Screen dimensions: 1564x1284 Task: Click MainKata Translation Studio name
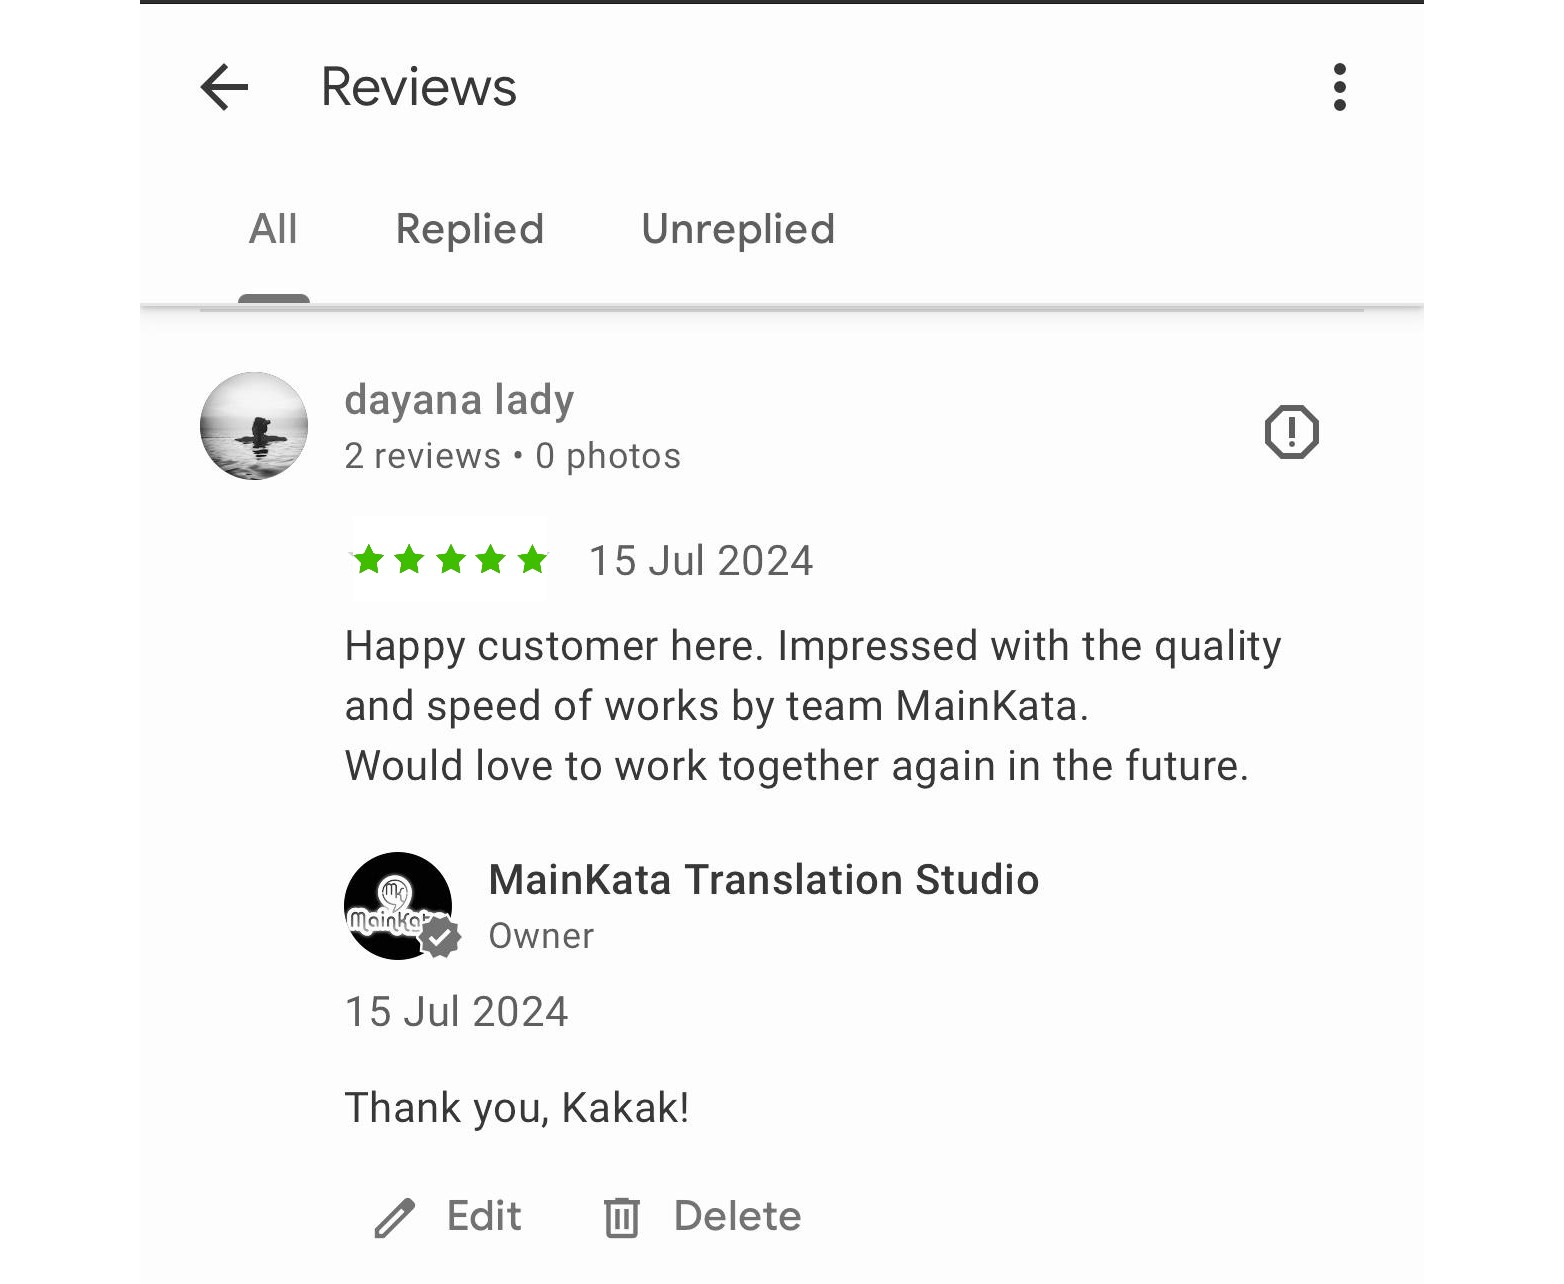point(764,880)
